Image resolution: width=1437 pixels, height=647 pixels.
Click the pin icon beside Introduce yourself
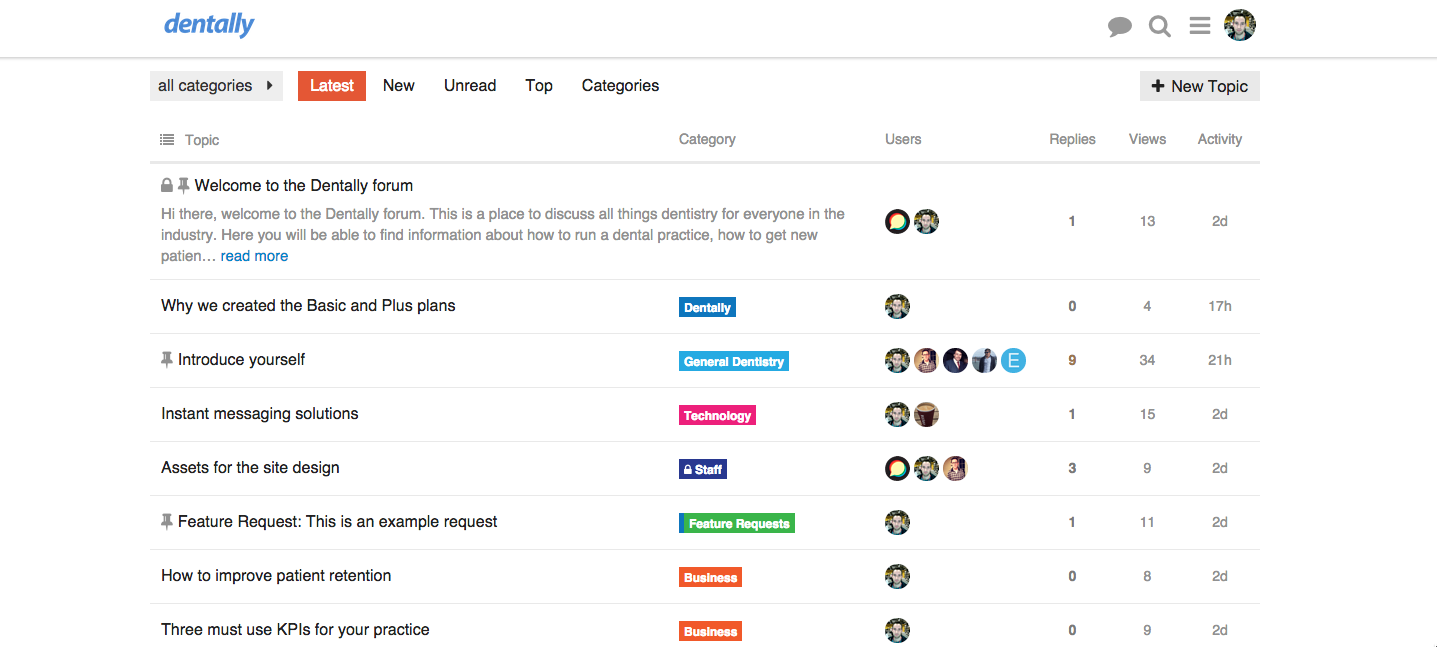[x=167, y=360]
